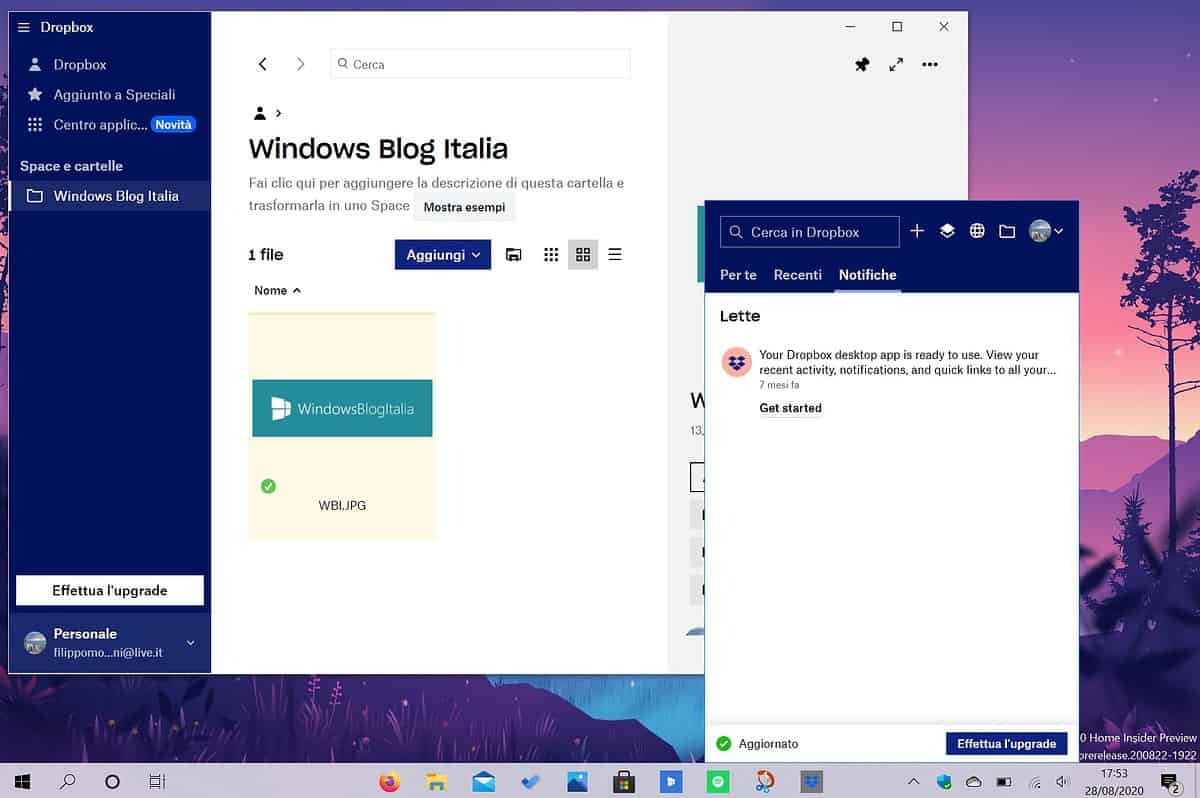Open the Centro applicazioni grid icon
The width and height of the screenshot is (1200, 798).
click(35, 124)
